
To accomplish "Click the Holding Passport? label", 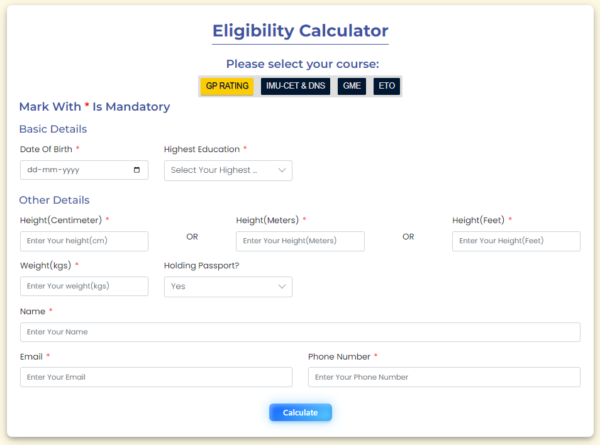I will coord(201,265).
